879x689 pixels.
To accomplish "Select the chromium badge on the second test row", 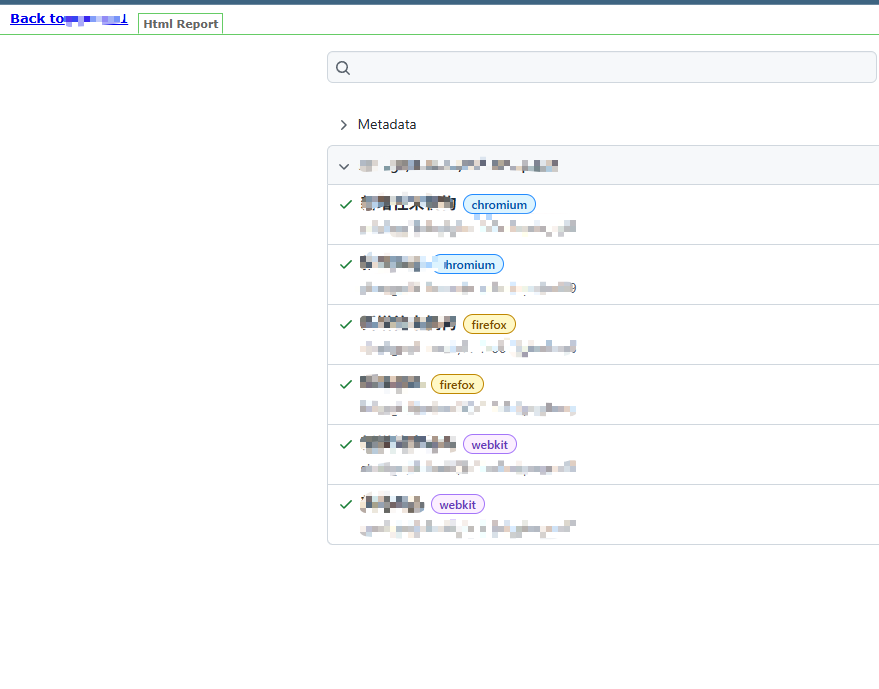I will (468, 265).
